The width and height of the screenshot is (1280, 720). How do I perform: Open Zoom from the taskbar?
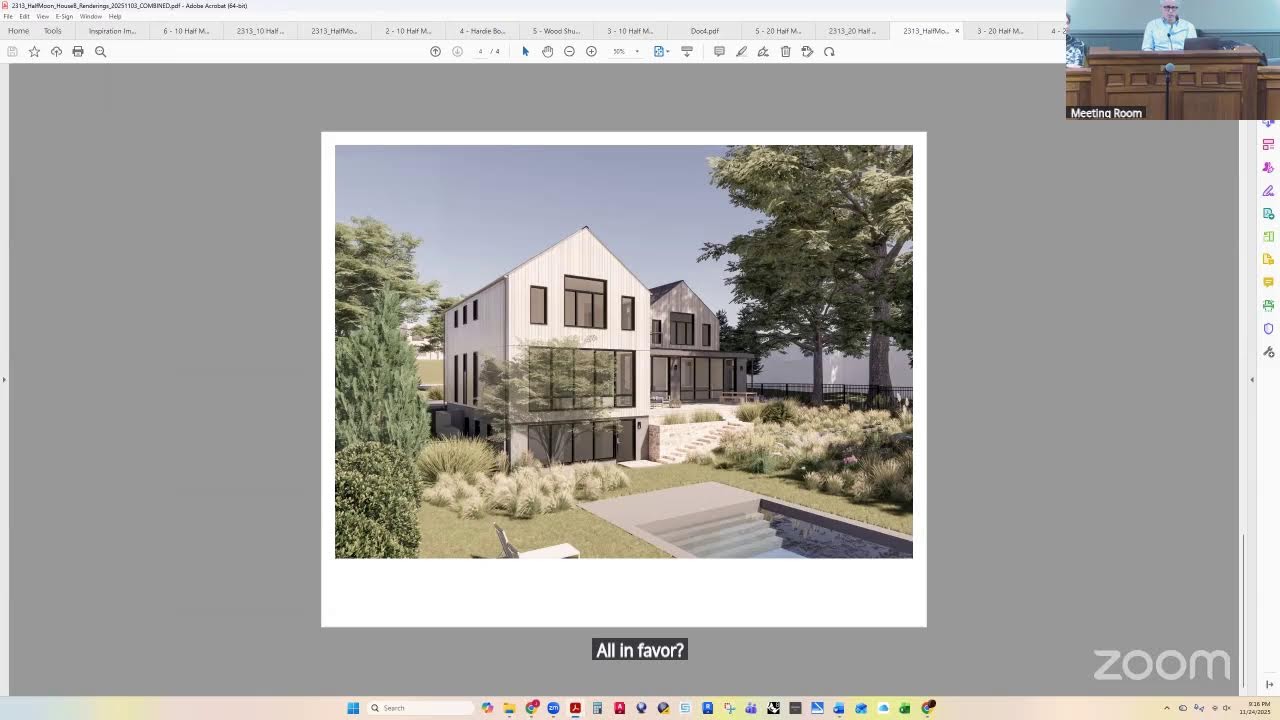pos(553,708)
